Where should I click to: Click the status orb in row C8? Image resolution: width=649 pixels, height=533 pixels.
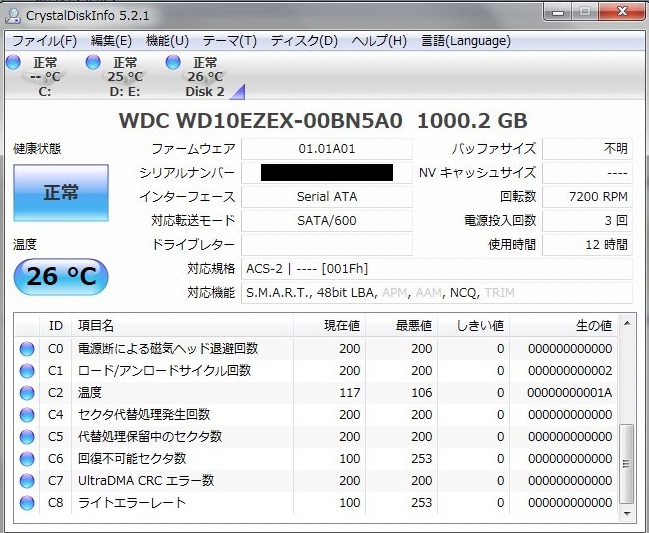coord(27,503)
